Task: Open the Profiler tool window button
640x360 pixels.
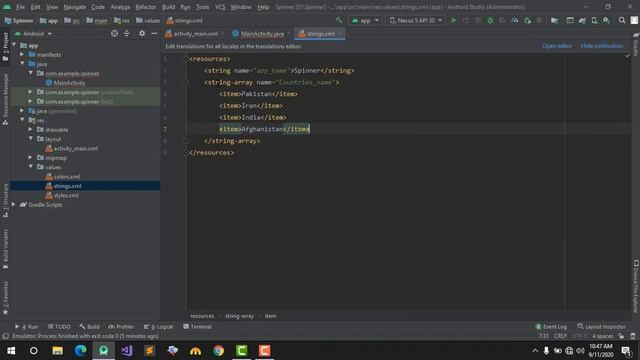Action: click(x=121, y=327)
